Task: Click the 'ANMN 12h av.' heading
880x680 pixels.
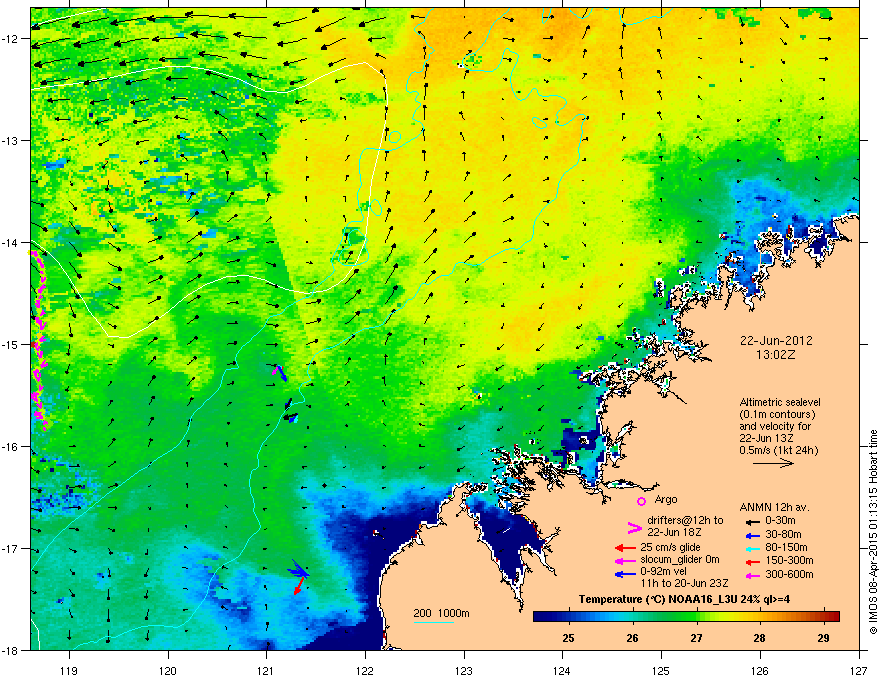Action: 774,507
